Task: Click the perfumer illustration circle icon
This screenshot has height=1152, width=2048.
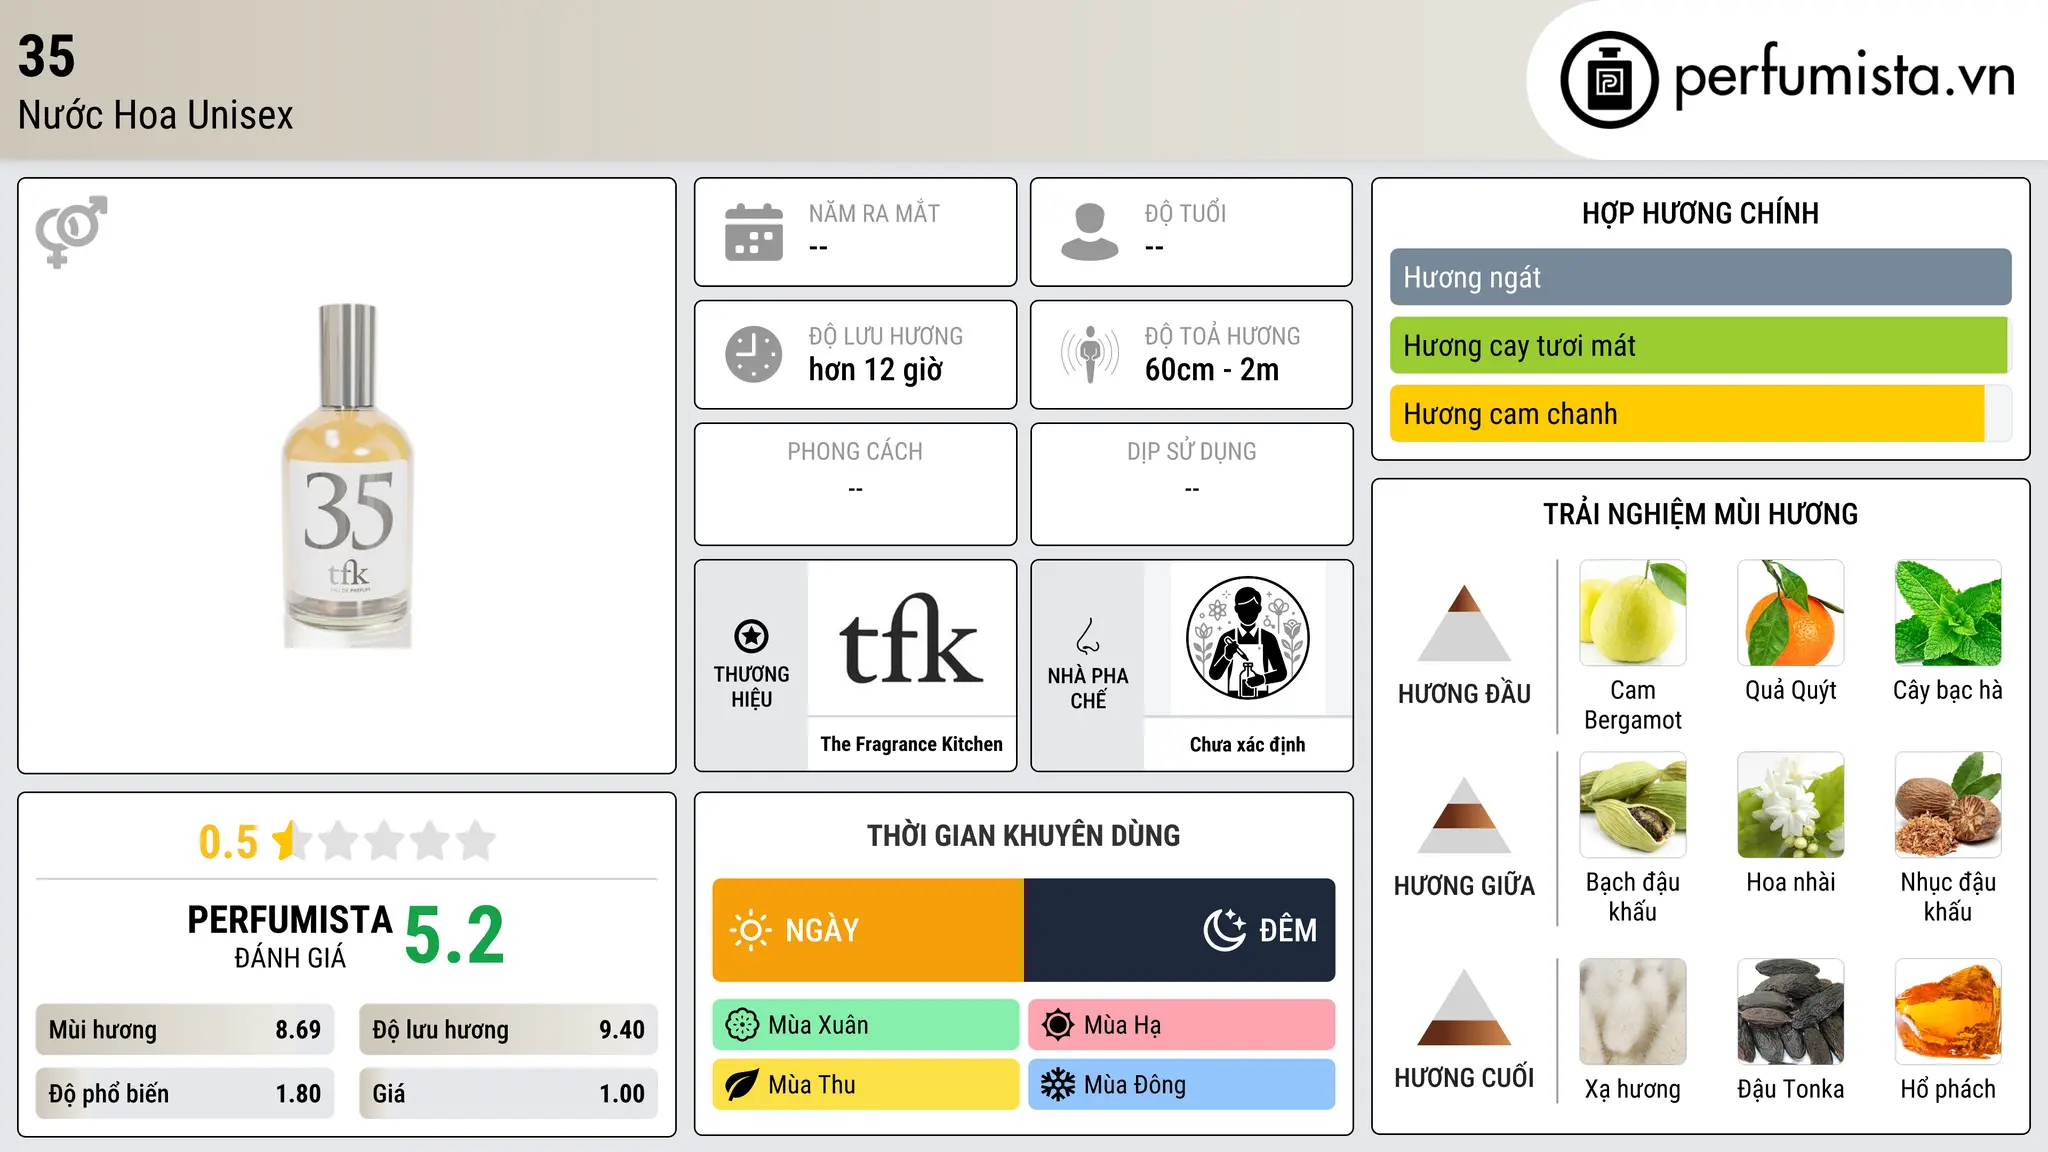Action: [x=1247, y=638]
